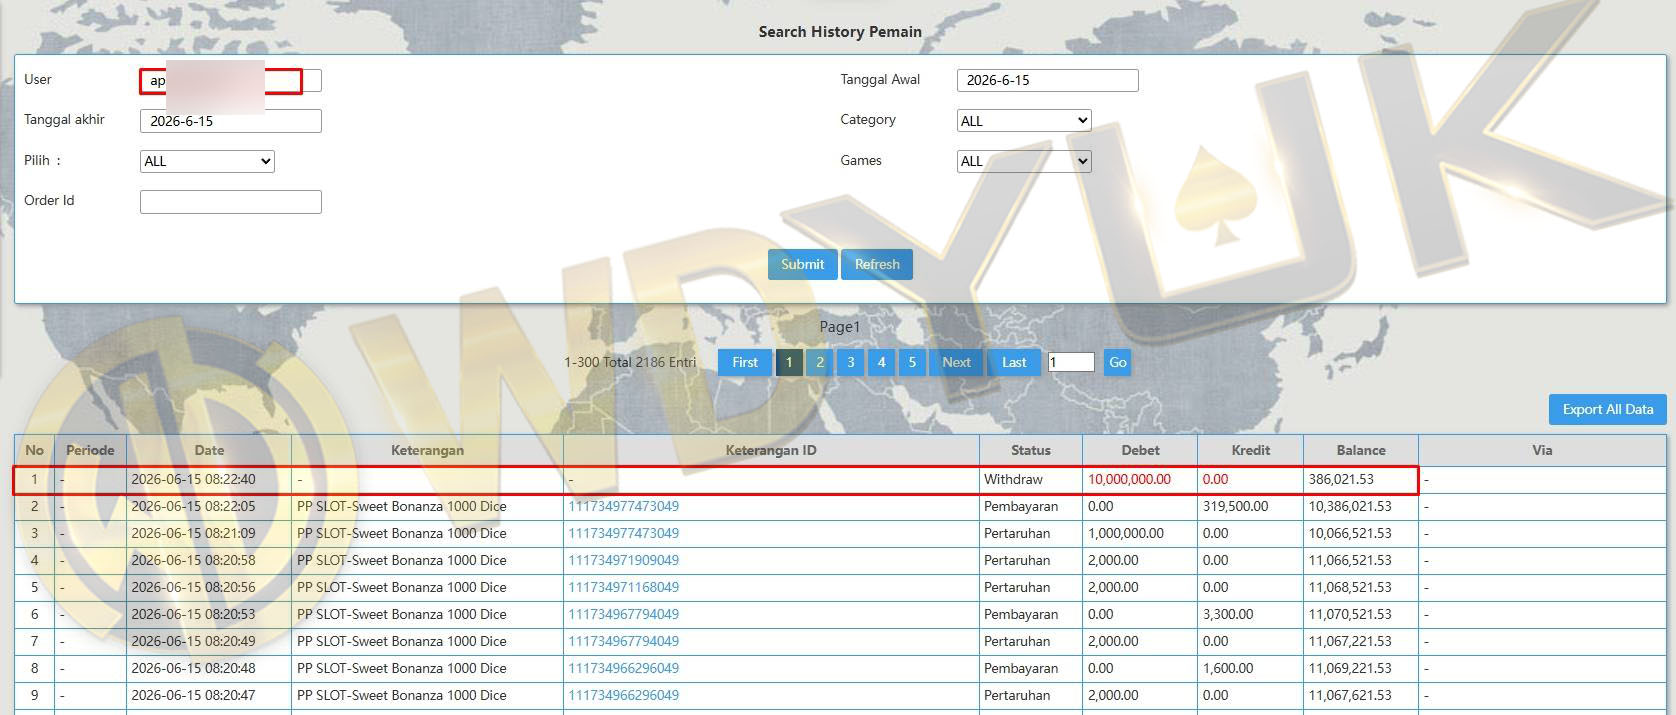Click the Status column header
The image size is (1676, 715).
pos(1030,450)
